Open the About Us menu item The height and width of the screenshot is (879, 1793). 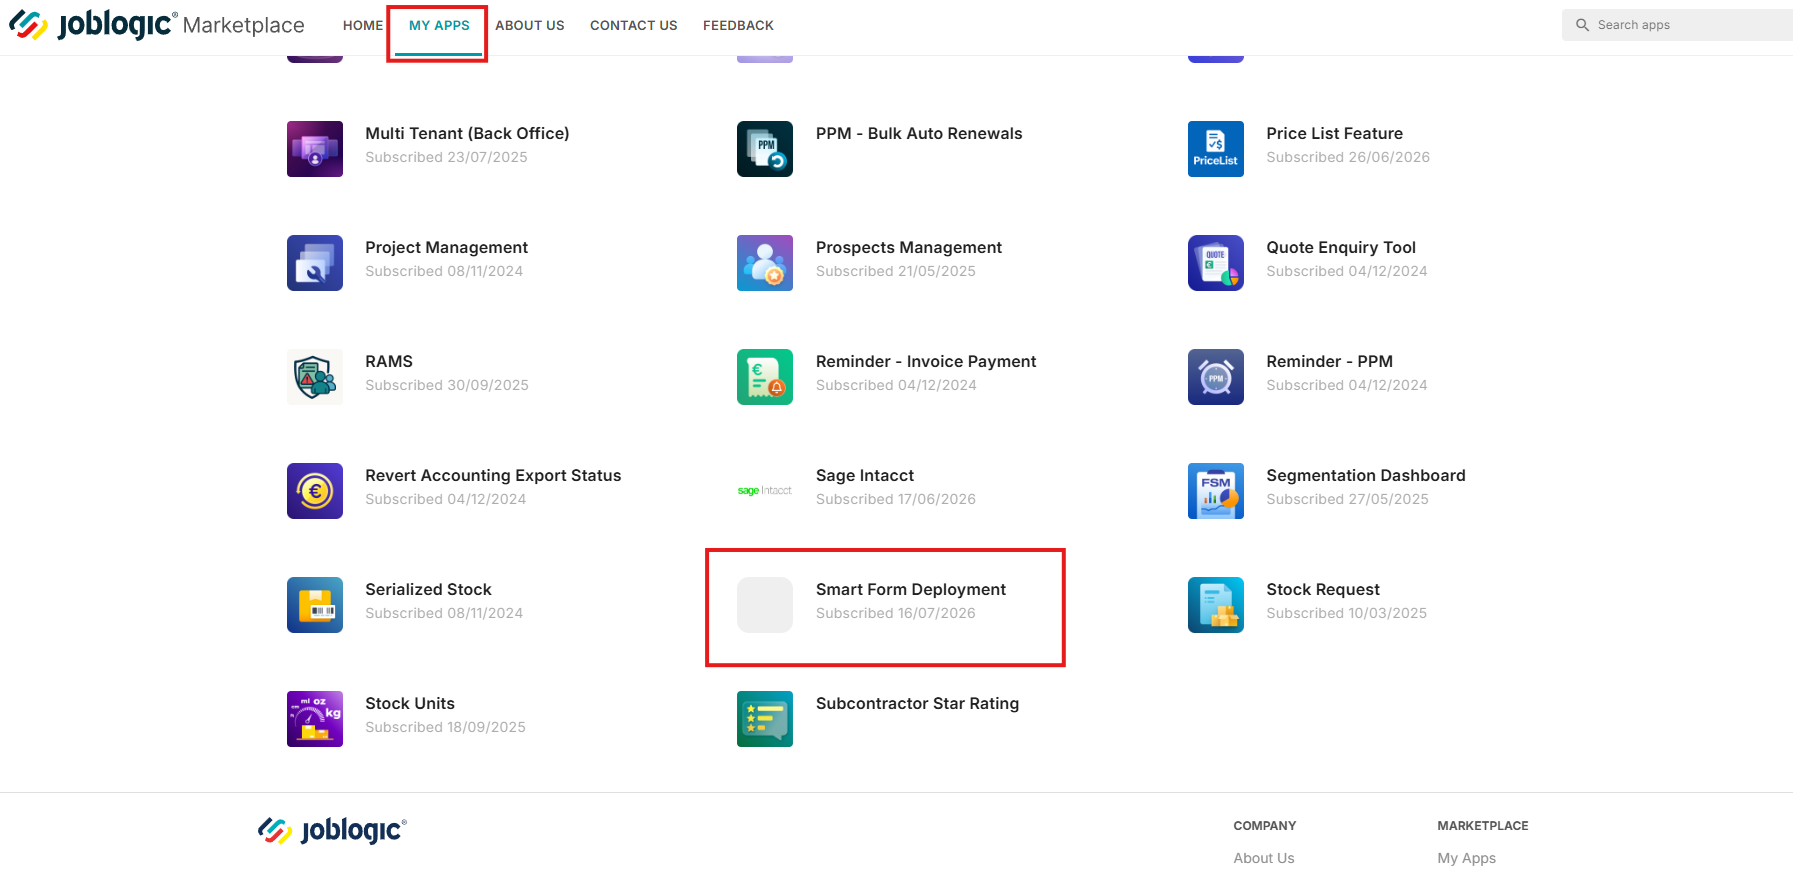[x=530, y=25]
